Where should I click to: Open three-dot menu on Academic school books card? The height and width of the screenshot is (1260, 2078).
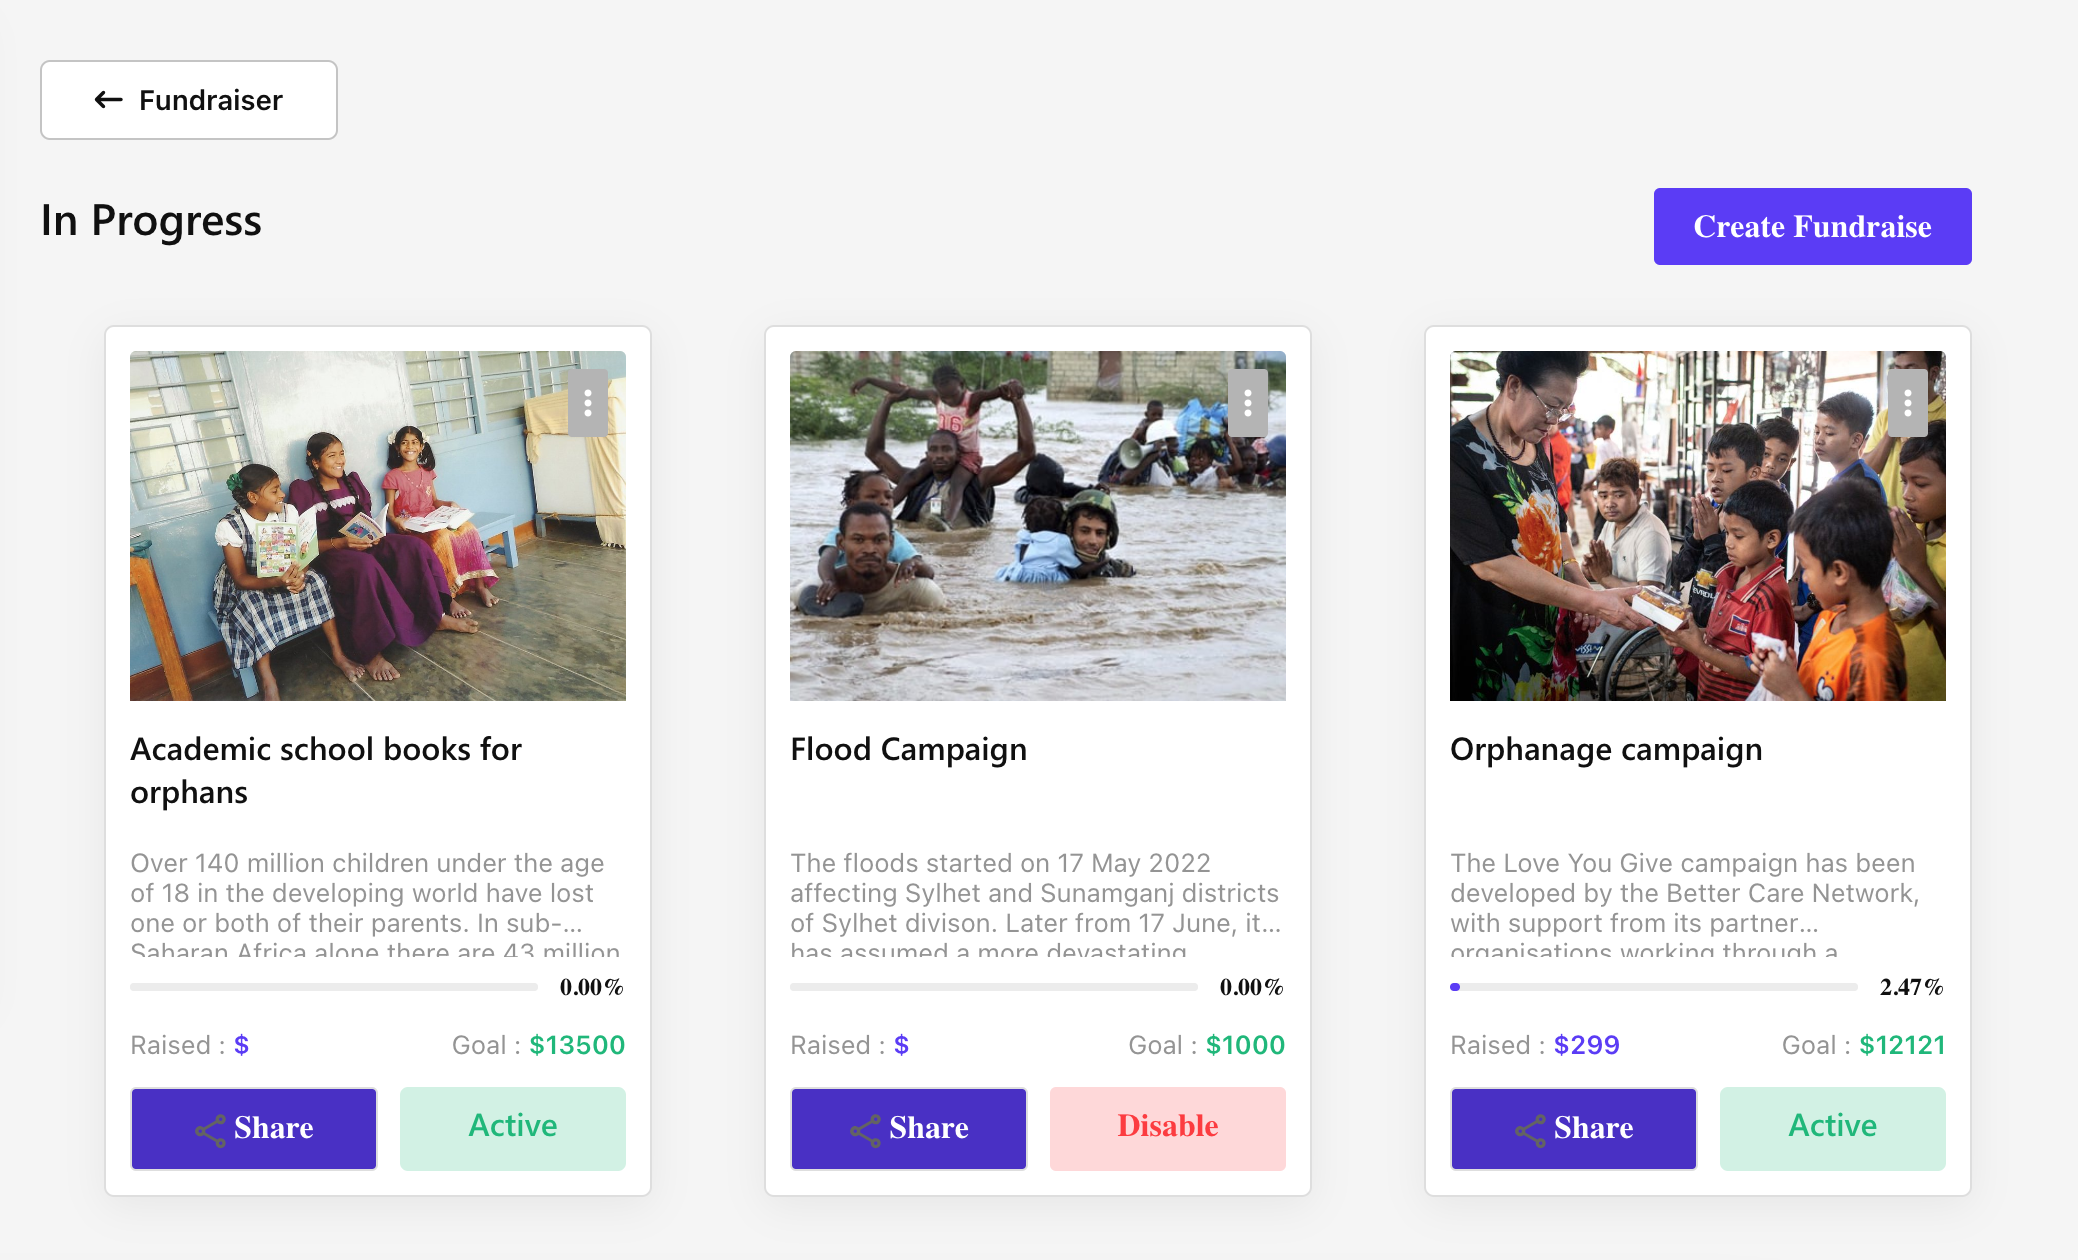coord(588,403)
